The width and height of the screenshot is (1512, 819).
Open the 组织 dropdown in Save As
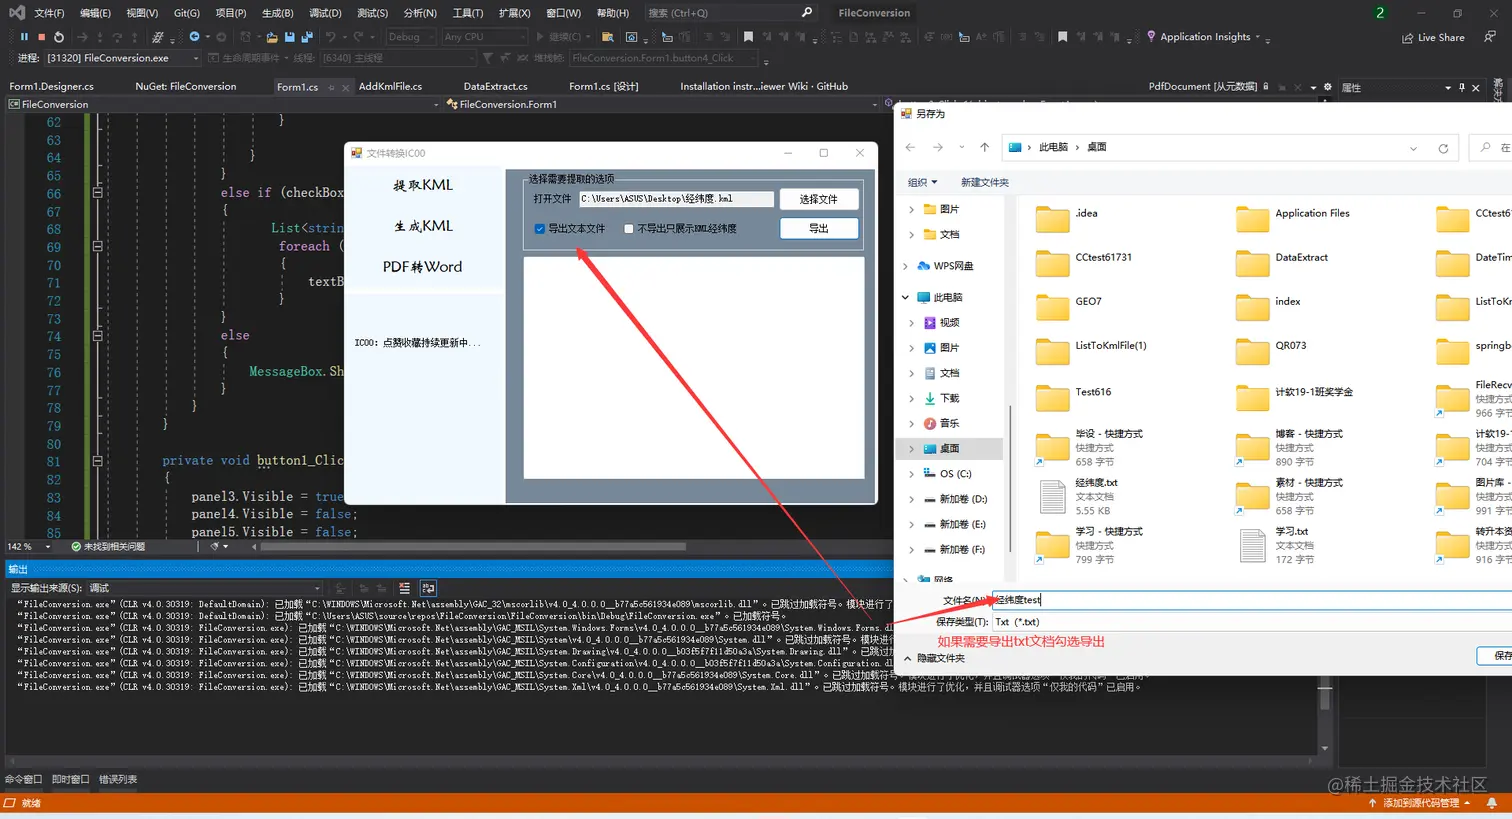[x=922, y=182]
